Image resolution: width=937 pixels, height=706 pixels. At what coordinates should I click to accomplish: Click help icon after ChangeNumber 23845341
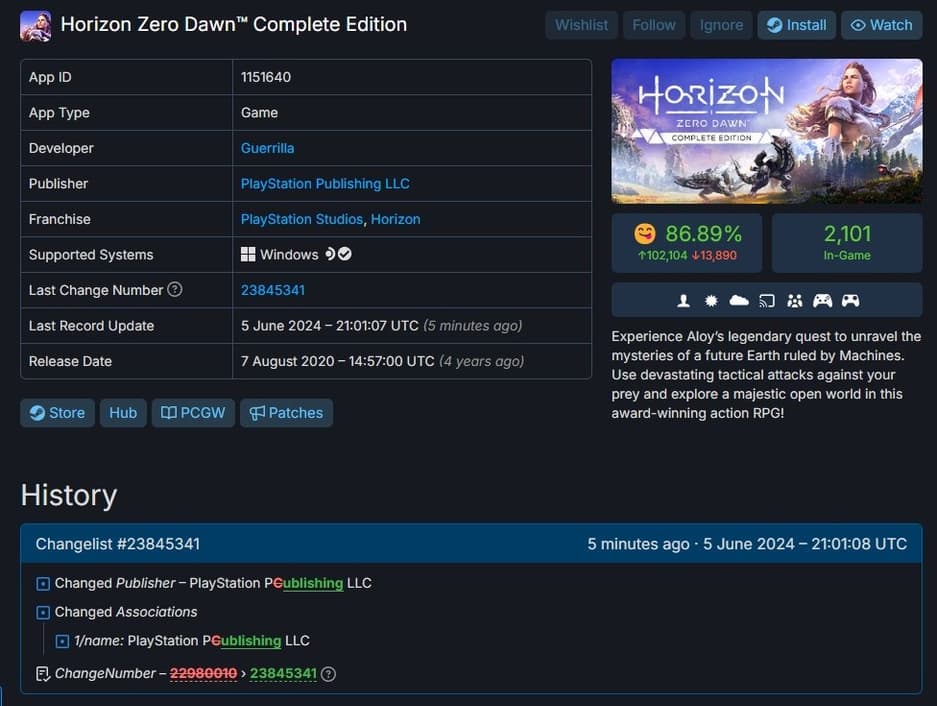[328, 674]
